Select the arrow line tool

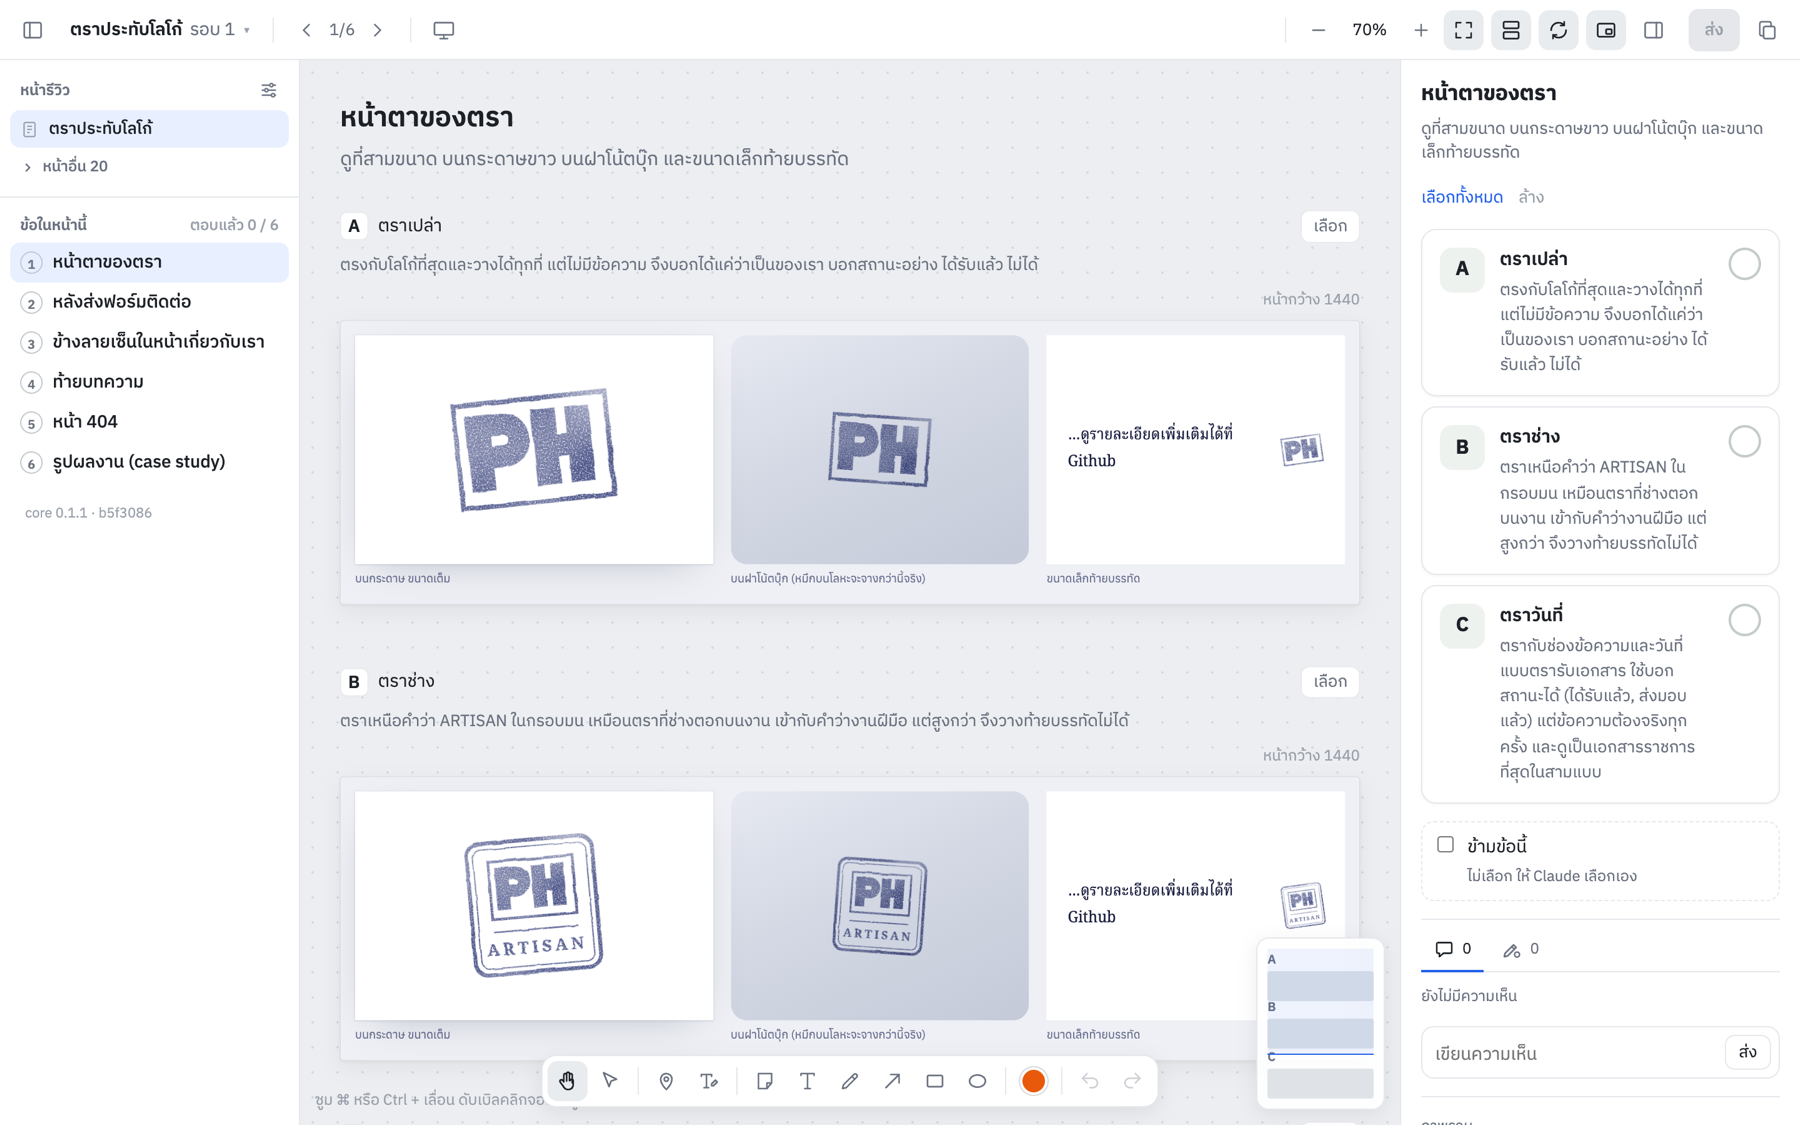coord(892,1081)
